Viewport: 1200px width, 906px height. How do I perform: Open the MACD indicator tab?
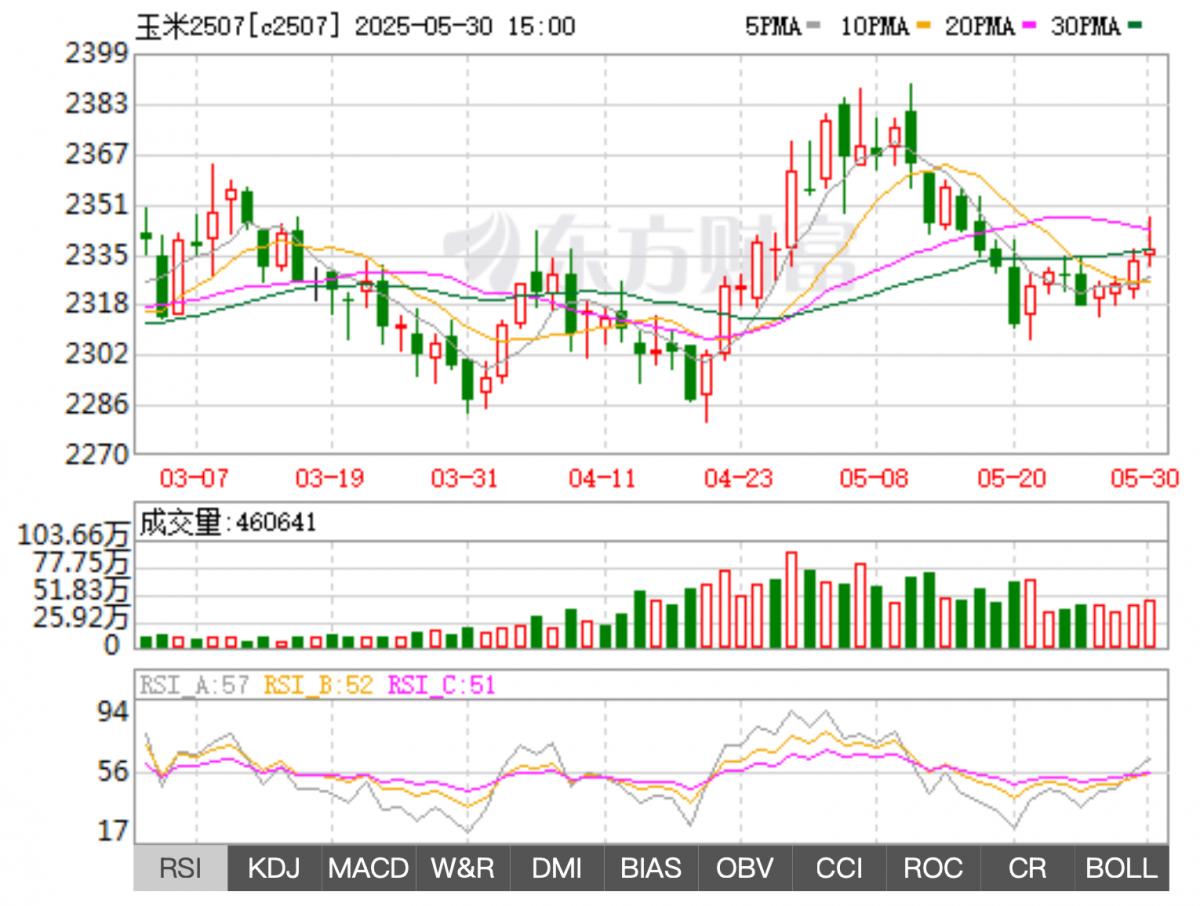coord(368,868)
